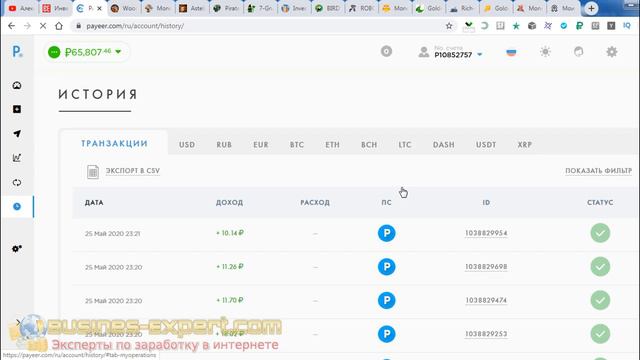Expand account number P10852757 dropdown
The width and height of the screenshot is (640, 360).
[480, 55]
